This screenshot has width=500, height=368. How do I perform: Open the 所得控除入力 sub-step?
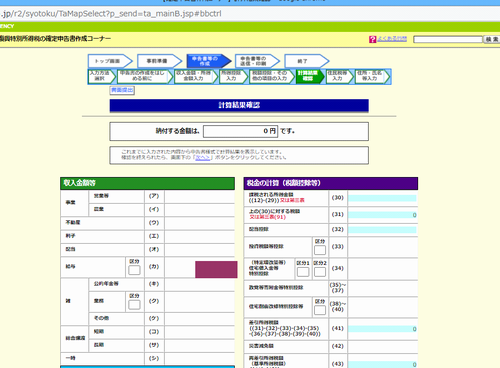click(233, 76)
